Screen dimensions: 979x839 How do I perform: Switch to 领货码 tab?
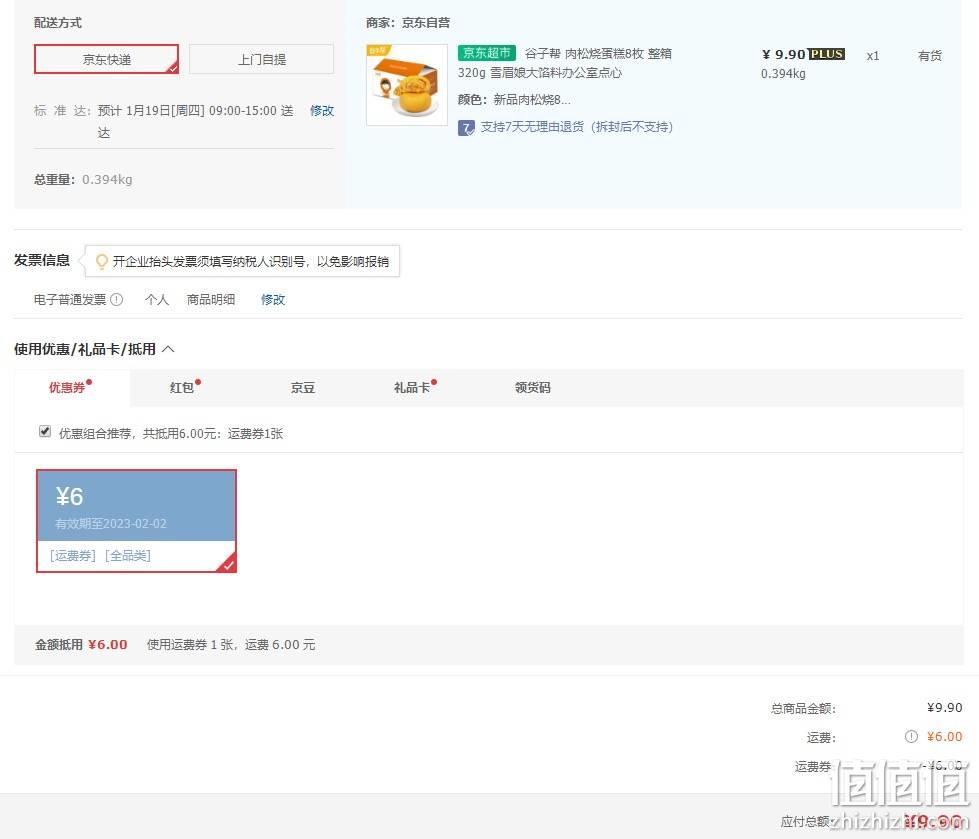[533, 387]
